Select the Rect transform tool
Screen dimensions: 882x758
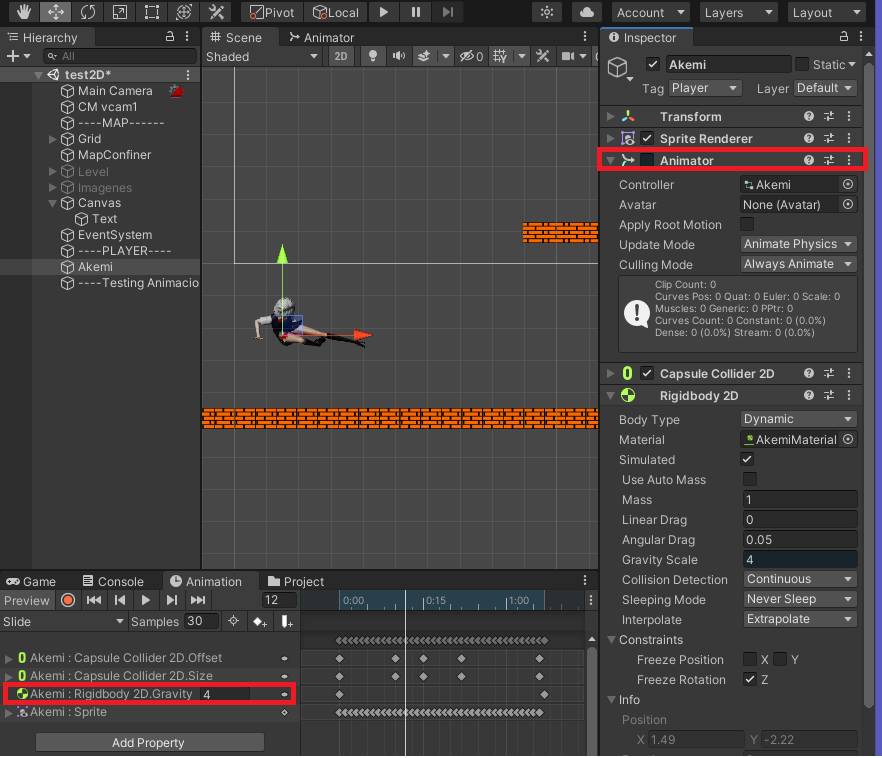[x=151, y=13]
